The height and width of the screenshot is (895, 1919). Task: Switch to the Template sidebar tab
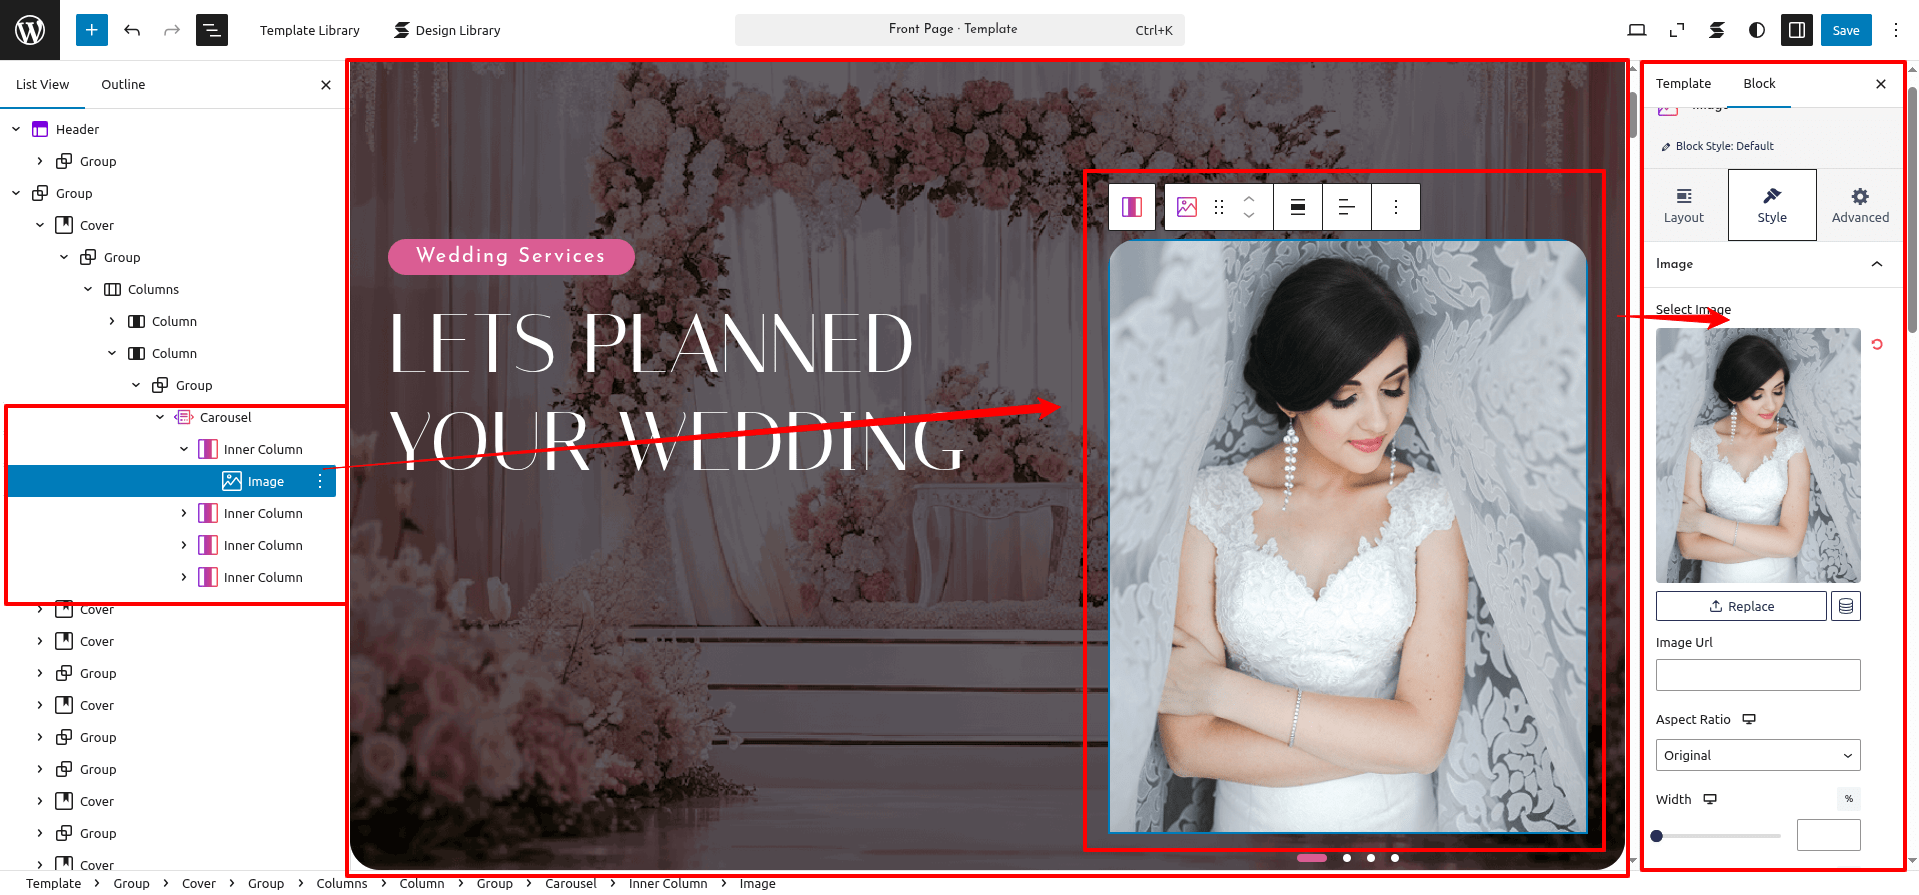[1683, 83]
